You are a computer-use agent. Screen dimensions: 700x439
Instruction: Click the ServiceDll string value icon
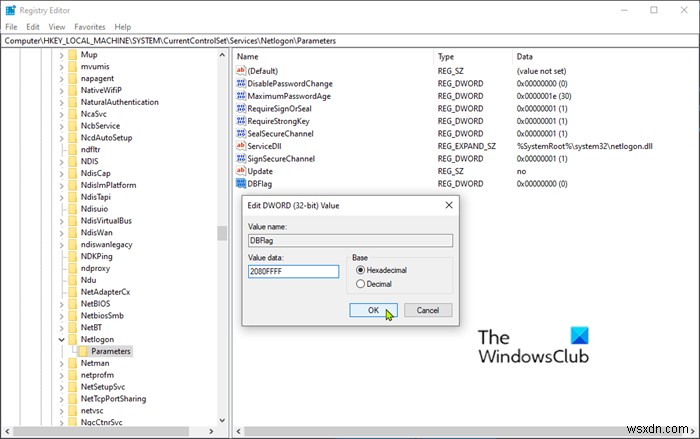(x=241, y=146)
